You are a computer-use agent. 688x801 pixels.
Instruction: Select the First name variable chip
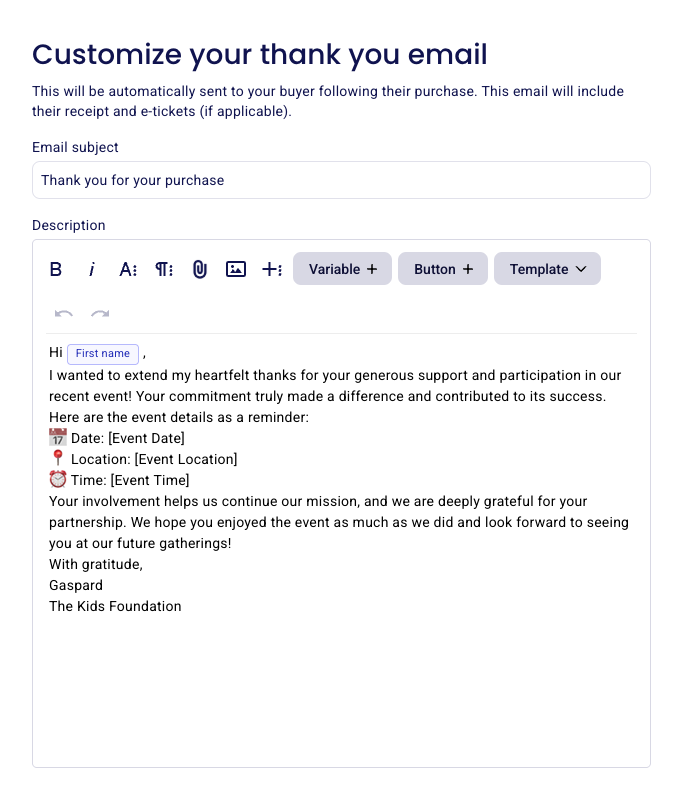point(103,354)
